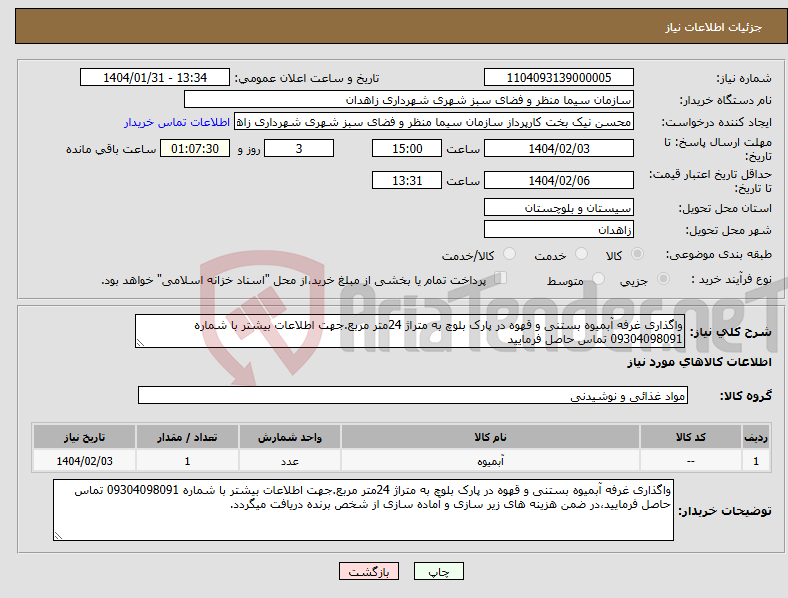Image resolution: width=788 pixels, height=598 pixels.
Task: Click the delivery city field زاهدان
Action: [x=559, y=230]
